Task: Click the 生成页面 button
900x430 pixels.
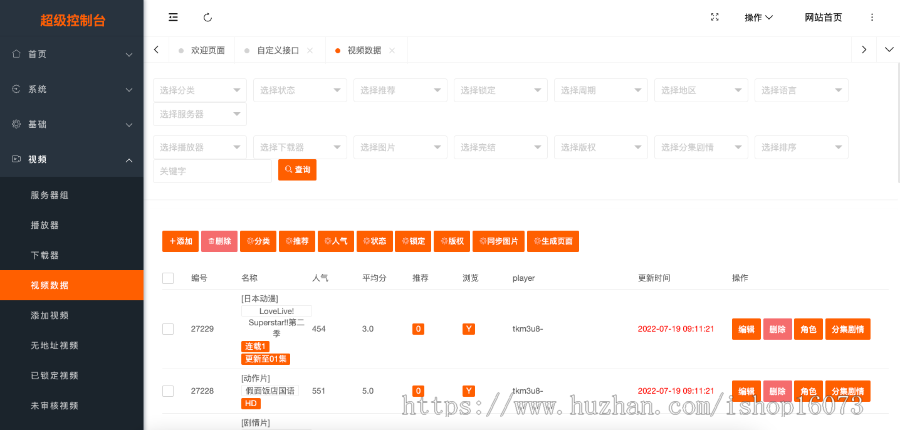Action: (x=553, y=242)
